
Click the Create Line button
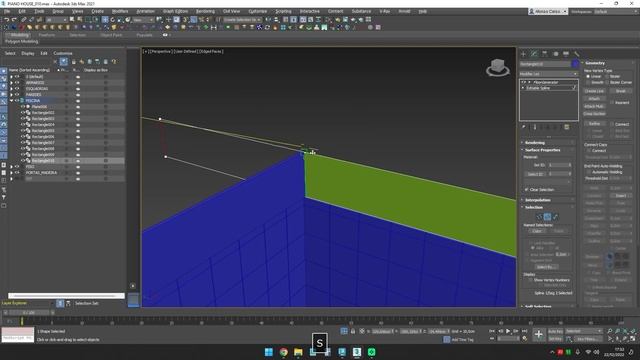click(594, 91)
